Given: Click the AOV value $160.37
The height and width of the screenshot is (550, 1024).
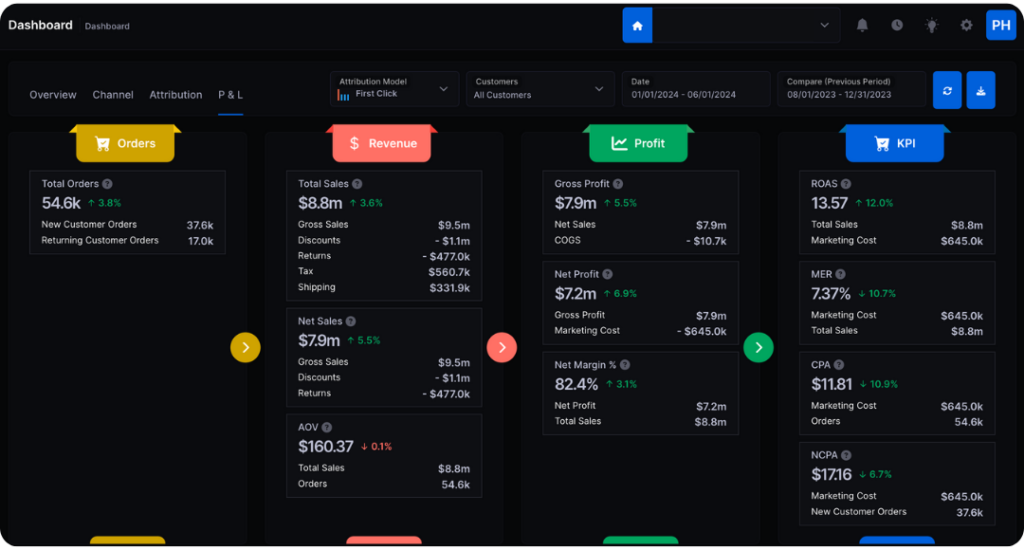Looking at the screenshot, I should (325, 447).
